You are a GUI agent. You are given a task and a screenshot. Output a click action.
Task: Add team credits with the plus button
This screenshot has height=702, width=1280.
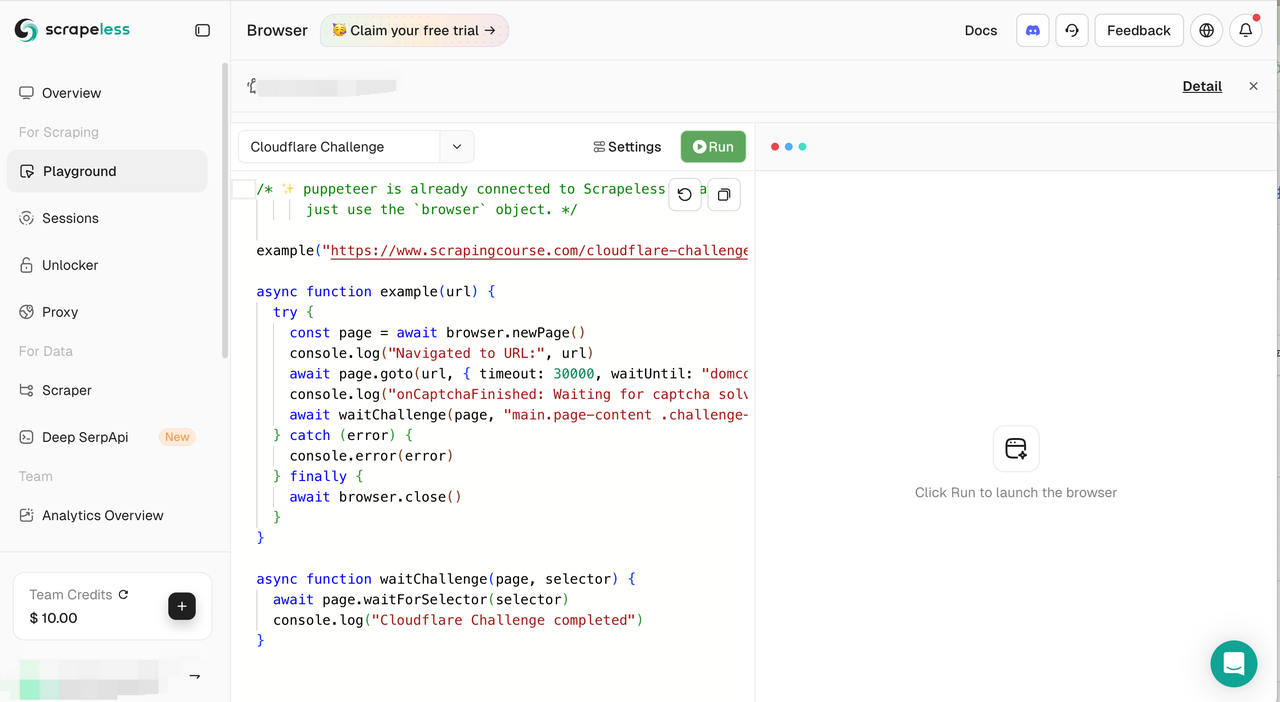point(182,606)
